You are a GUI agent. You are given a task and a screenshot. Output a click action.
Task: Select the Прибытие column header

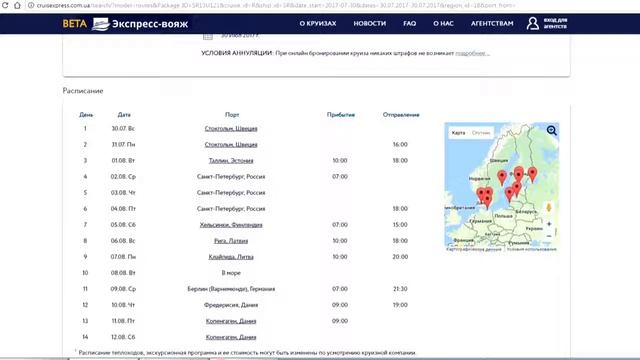[x=340, y=115]
